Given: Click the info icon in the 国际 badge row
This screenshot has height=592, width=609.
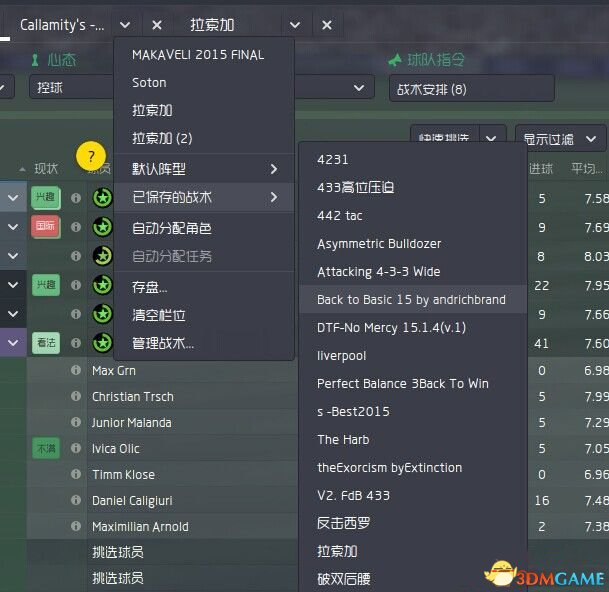Looking at the screenshot, I should (x=76, y=227).
